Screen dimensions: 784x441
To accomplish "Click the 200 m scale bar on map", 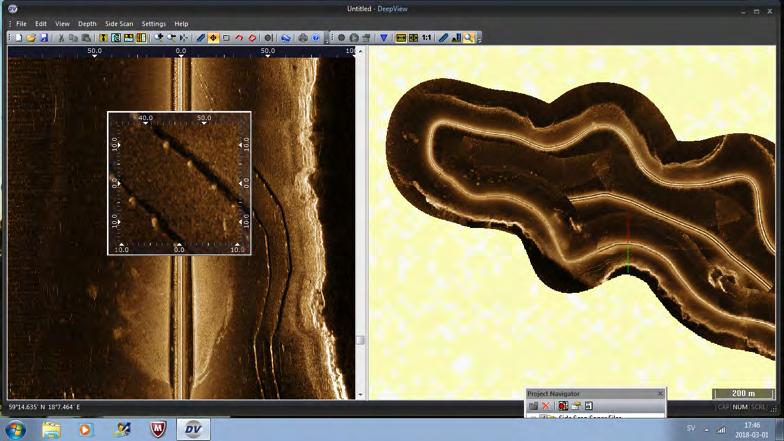I will point(744,394).
